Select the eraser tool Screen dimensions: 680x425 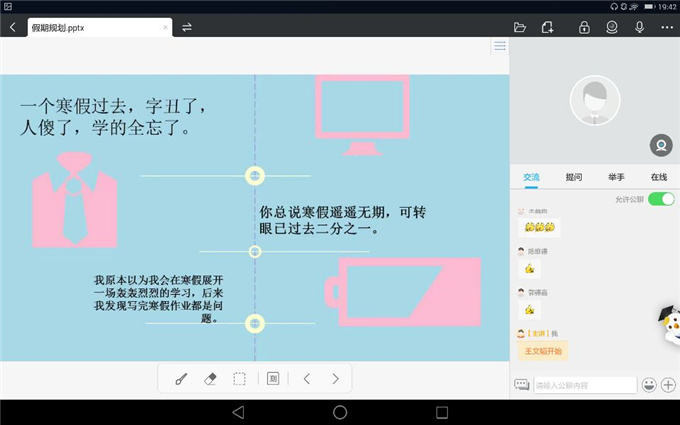(210, 379)
